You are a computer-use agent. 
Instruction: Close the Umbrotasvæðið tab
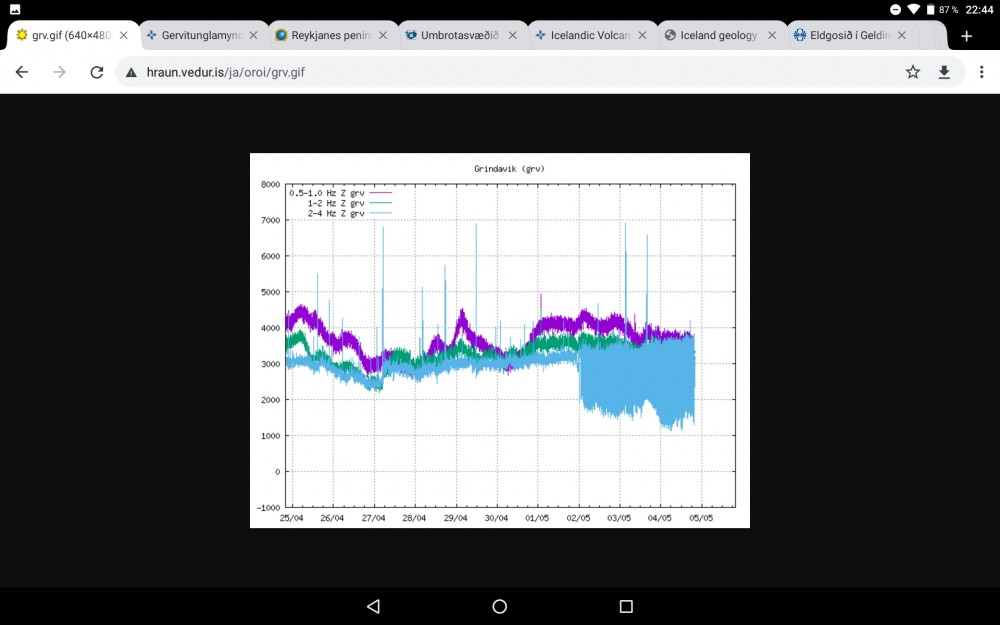[512, 34]
